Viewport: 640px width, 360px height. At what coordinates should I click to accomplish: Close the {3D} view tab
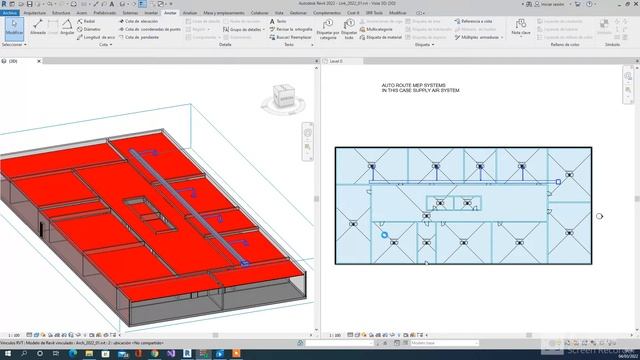(x=39, y=61)
